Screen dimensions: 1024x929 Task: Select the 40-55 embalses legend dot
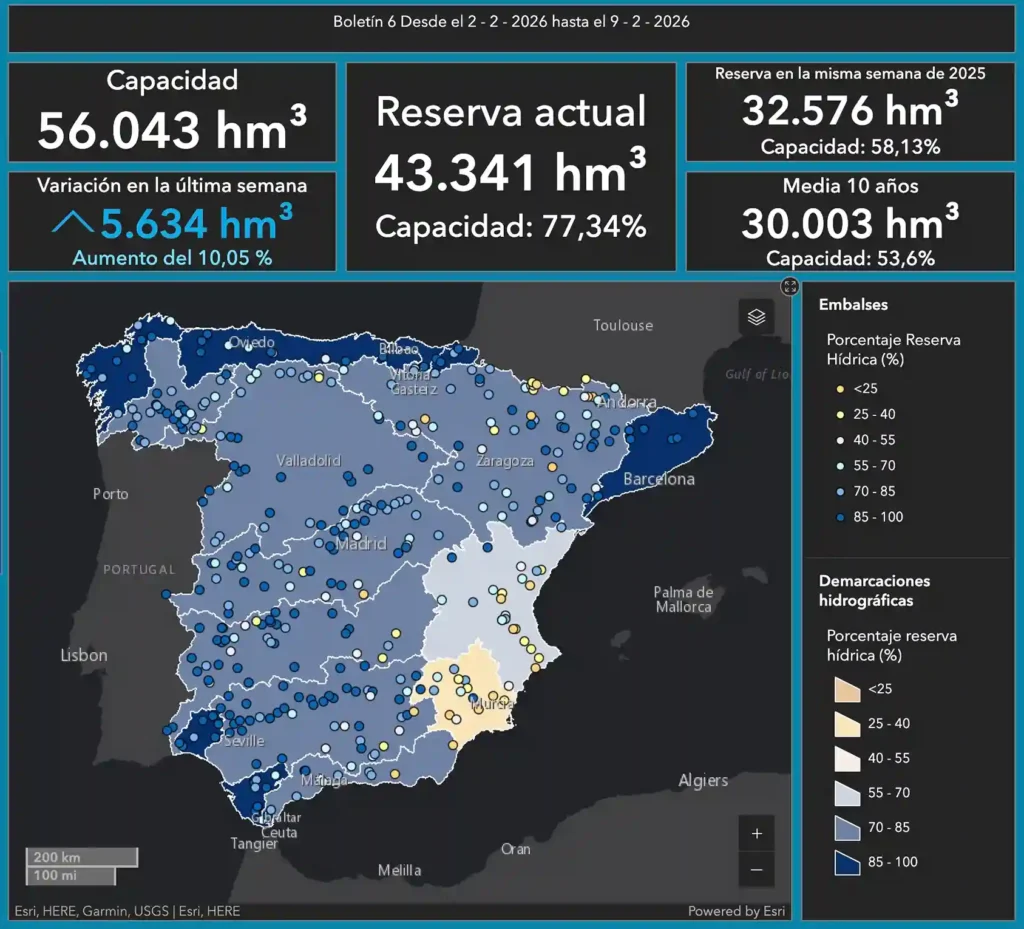(x=839, y=440)
